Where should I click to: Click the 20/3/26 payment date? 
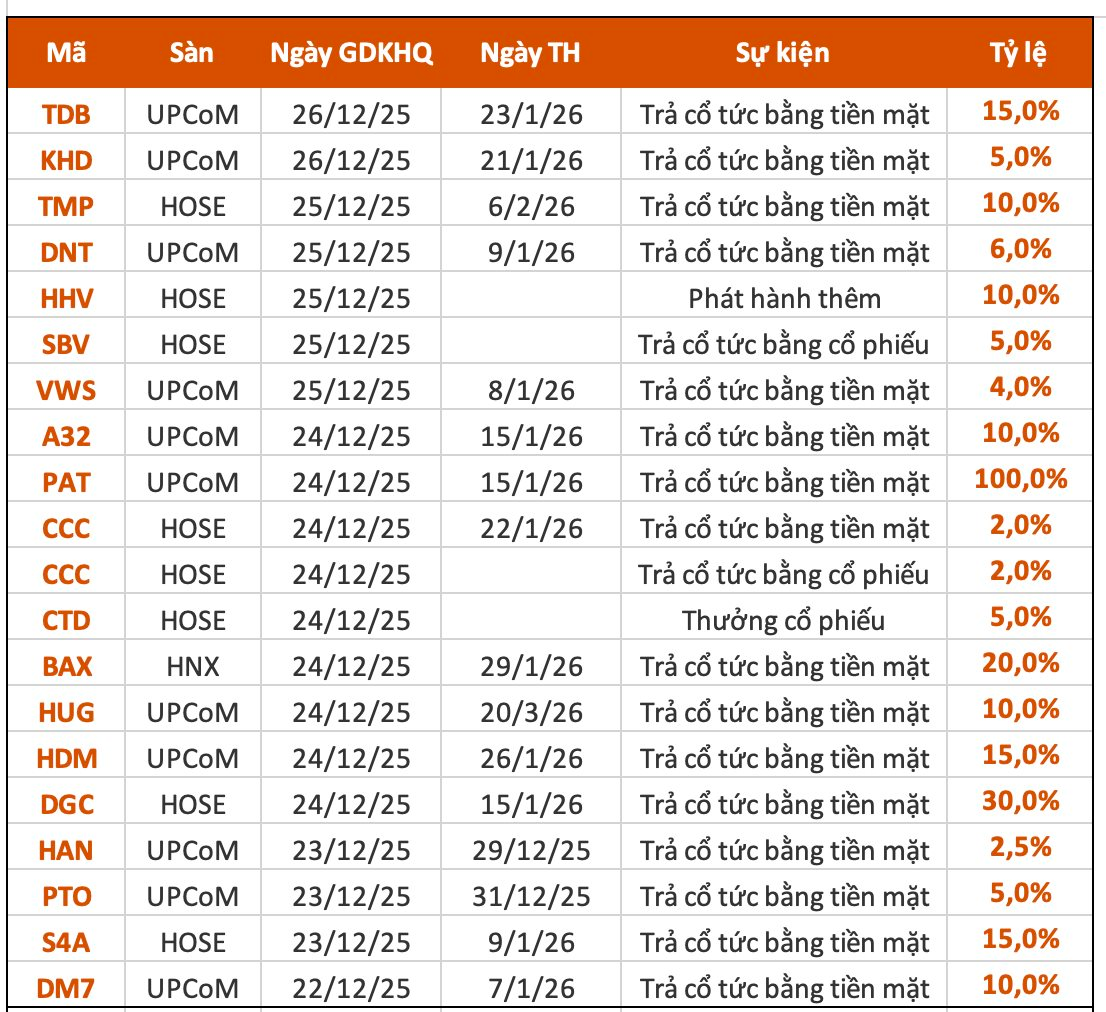(x=529, y=713)
